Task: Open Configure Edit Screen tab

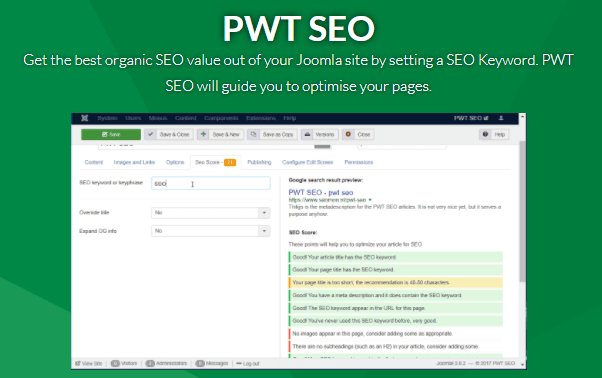Action: (308, 162)
